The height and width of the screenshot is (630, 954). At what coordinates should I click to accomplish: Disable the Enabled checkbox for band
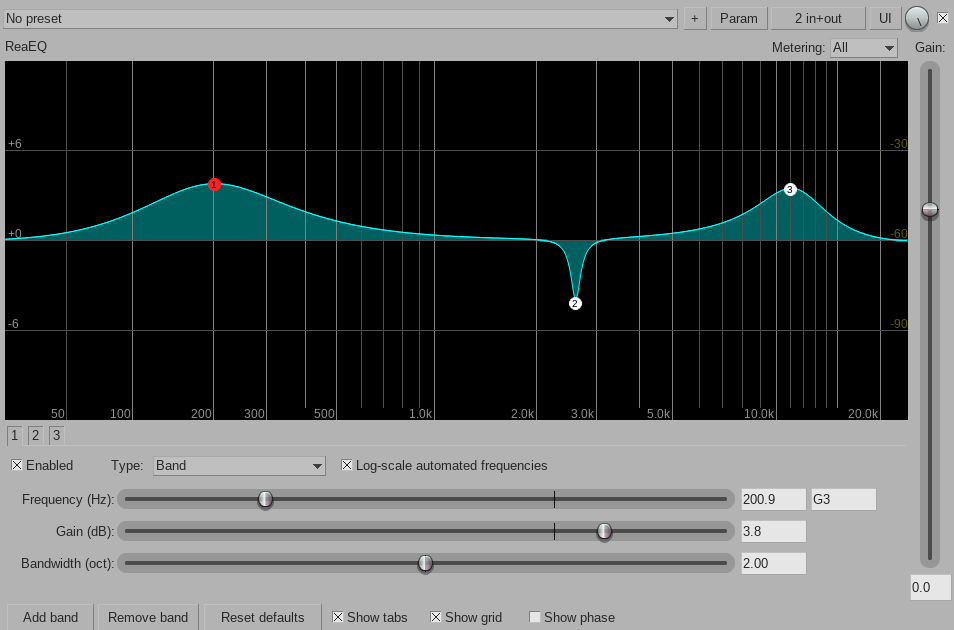[17, 465]
